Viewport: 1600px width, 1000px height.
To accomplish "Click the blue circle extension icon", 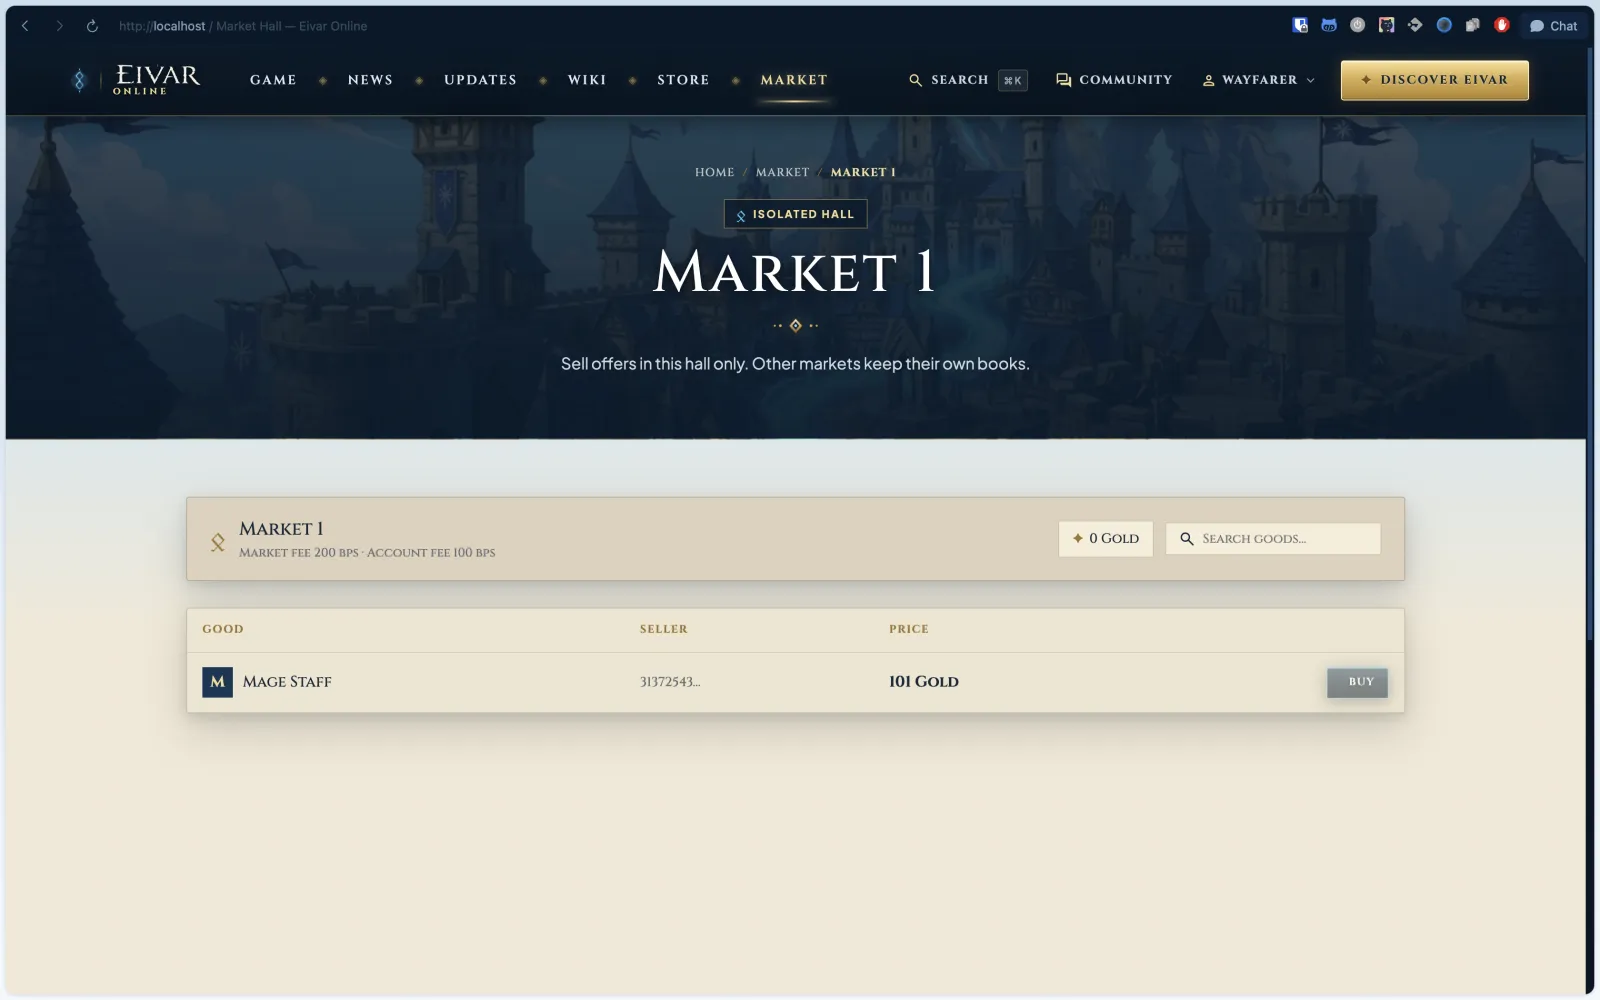I will tap(1444, 26).
